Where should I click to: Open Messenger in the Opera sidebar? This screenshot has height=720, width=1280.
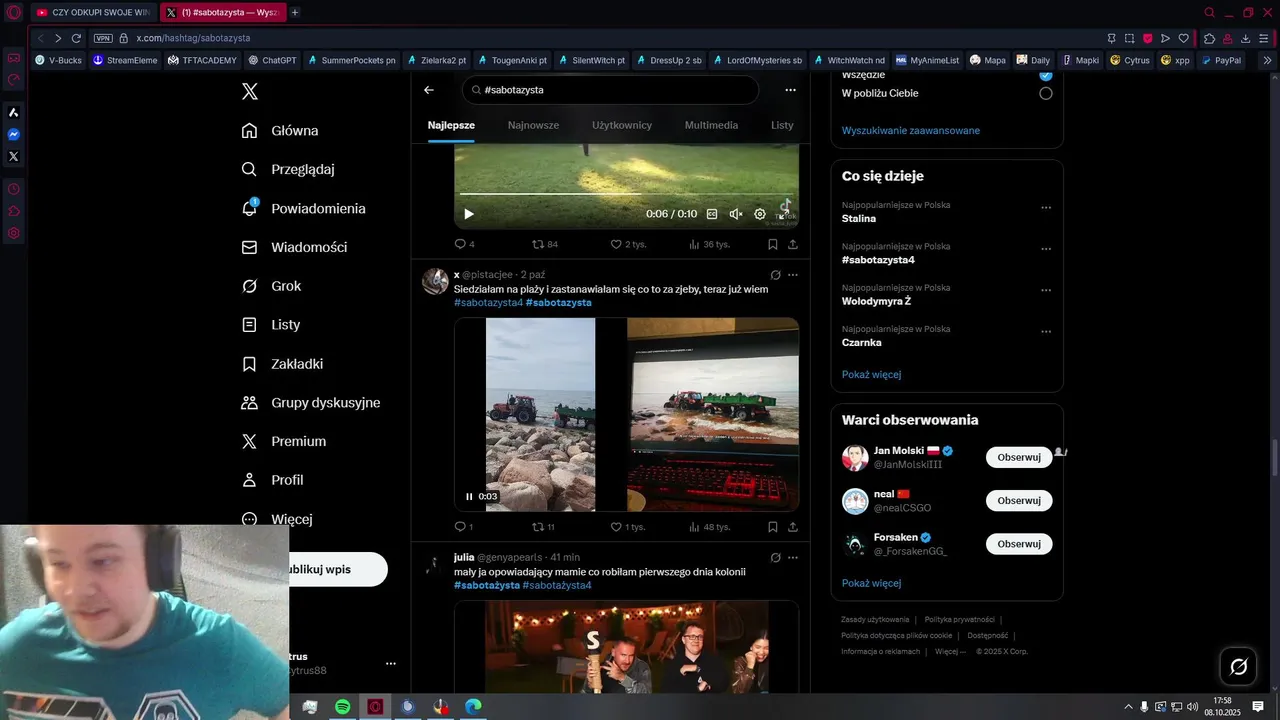[x=14, y=135]
